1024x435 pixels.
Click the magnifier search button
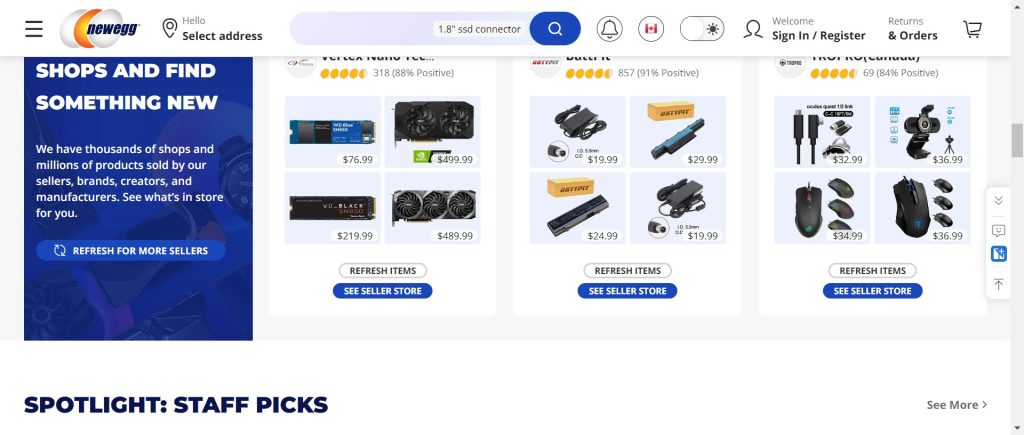point(555,29)
